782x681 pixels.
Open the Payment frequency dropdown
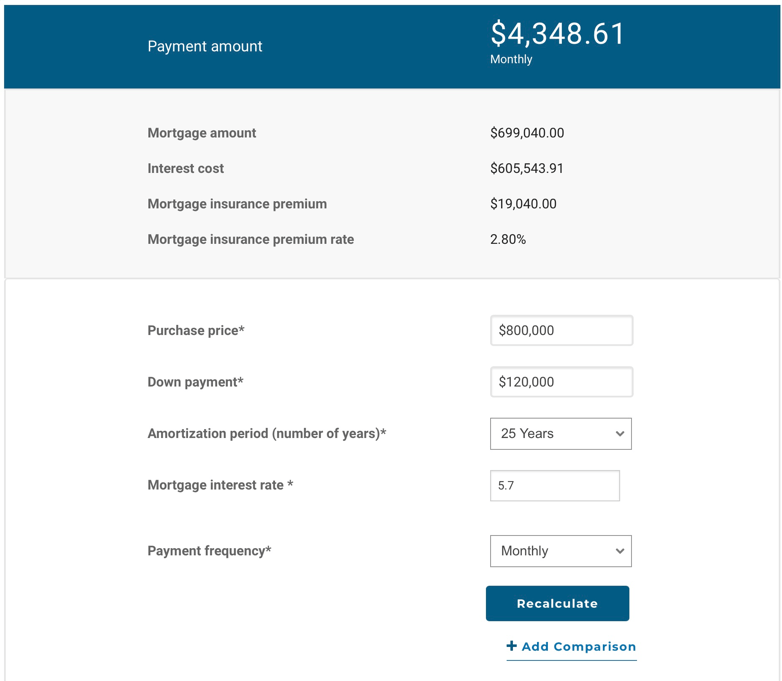560,551
